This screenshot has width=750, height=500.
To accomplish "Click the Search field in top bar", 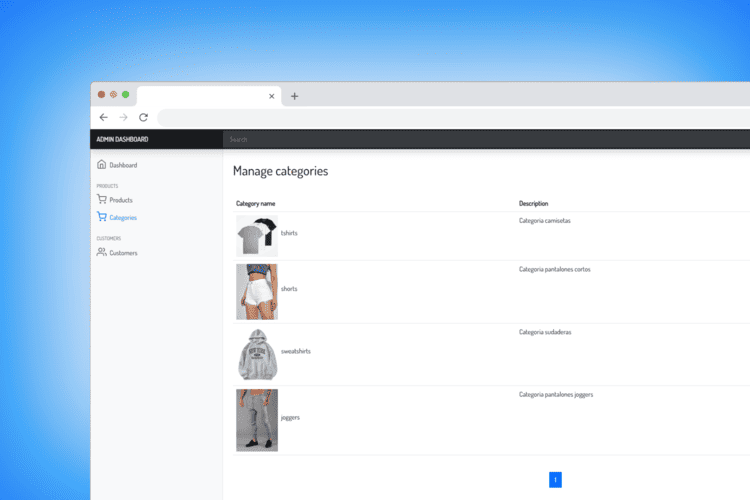I will [486, 139].
